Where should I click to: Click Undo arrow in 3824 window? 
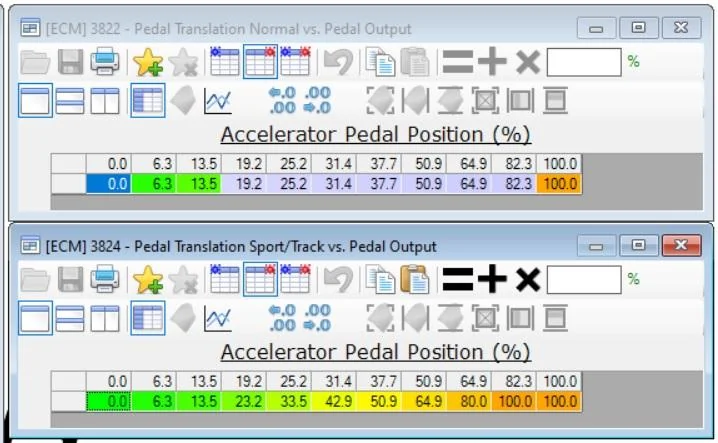(338, 279)
